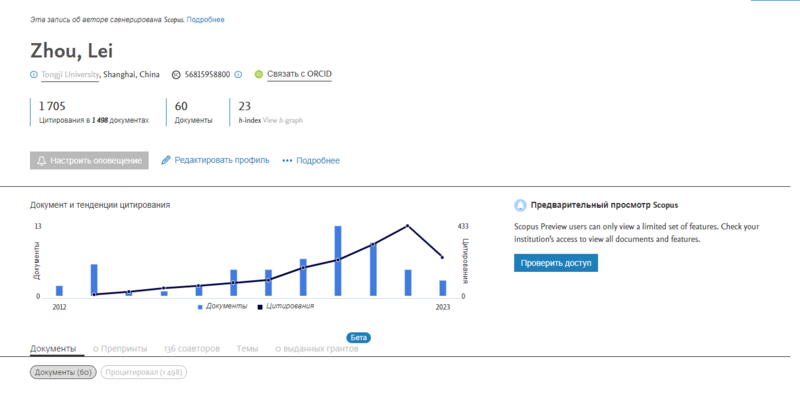
Task: Click the green ORCID logo icon
Action: [x=258, y=74]
